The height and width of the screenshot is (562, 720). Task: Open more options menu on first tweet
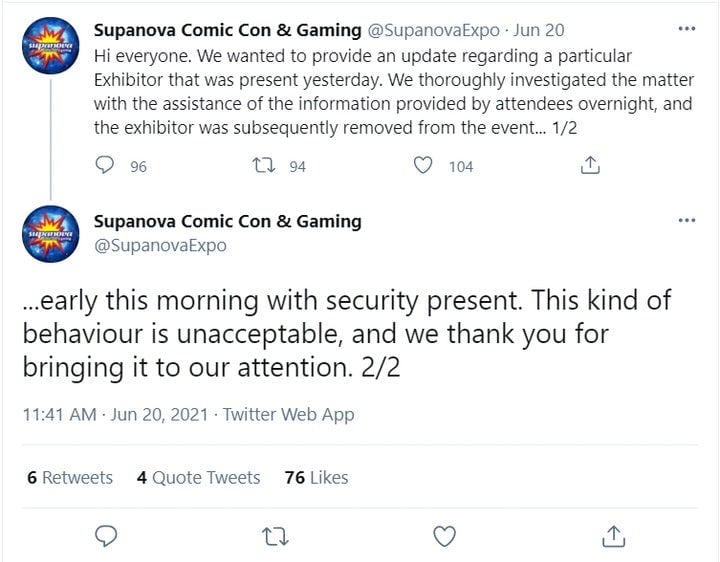pos(686,29)
